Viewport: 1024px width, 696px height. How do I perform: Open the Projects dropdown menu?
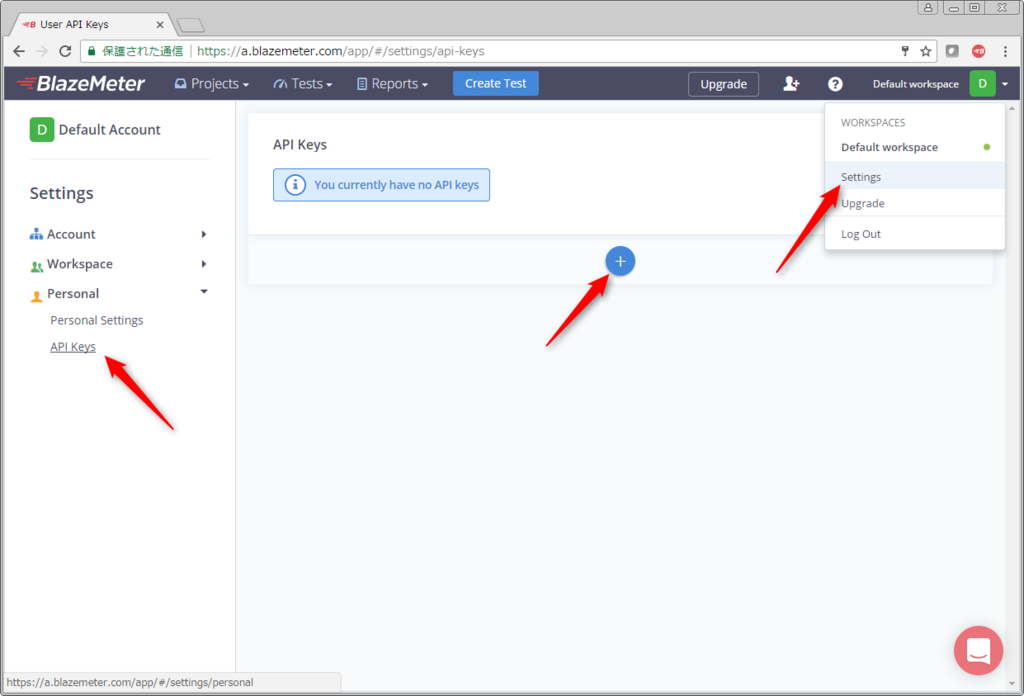click(x=212, y=84)
